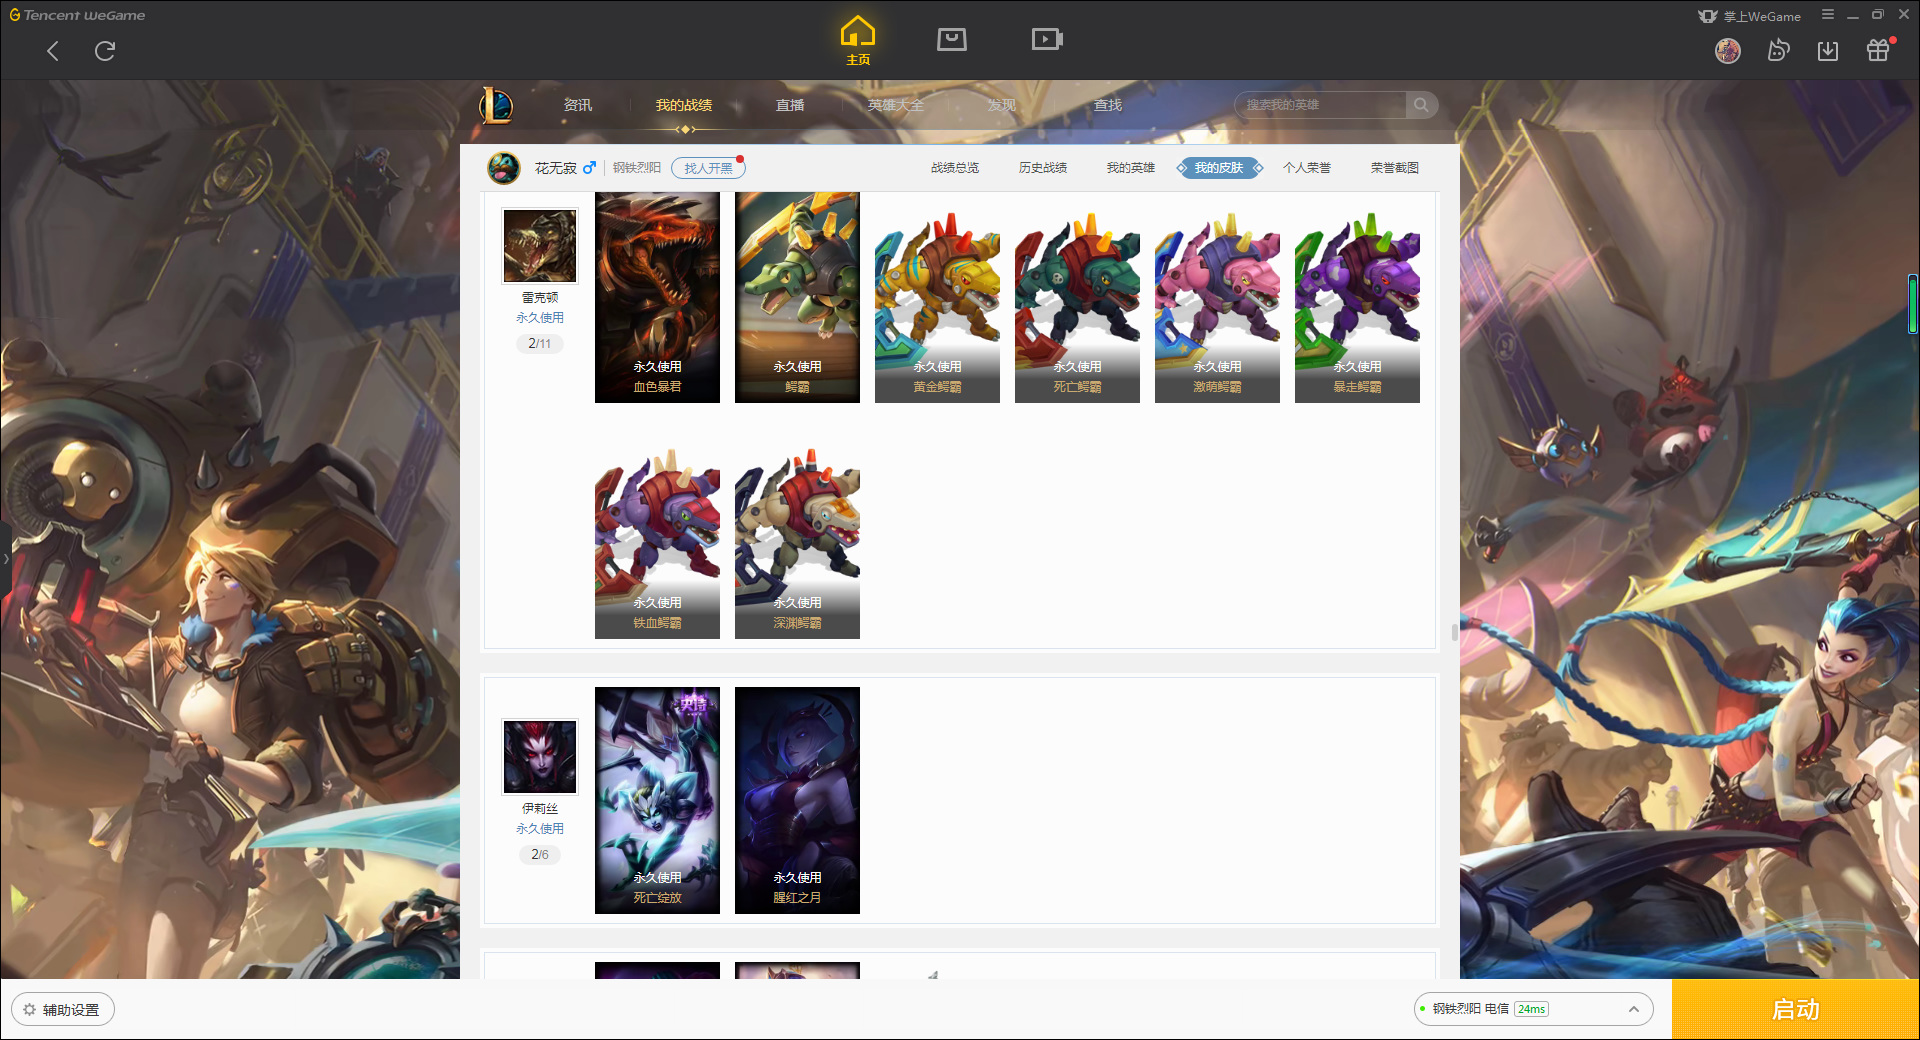Screen dimensions: 1920x1040
Task: Open the store bag icon in header
Action: (951, 39)
